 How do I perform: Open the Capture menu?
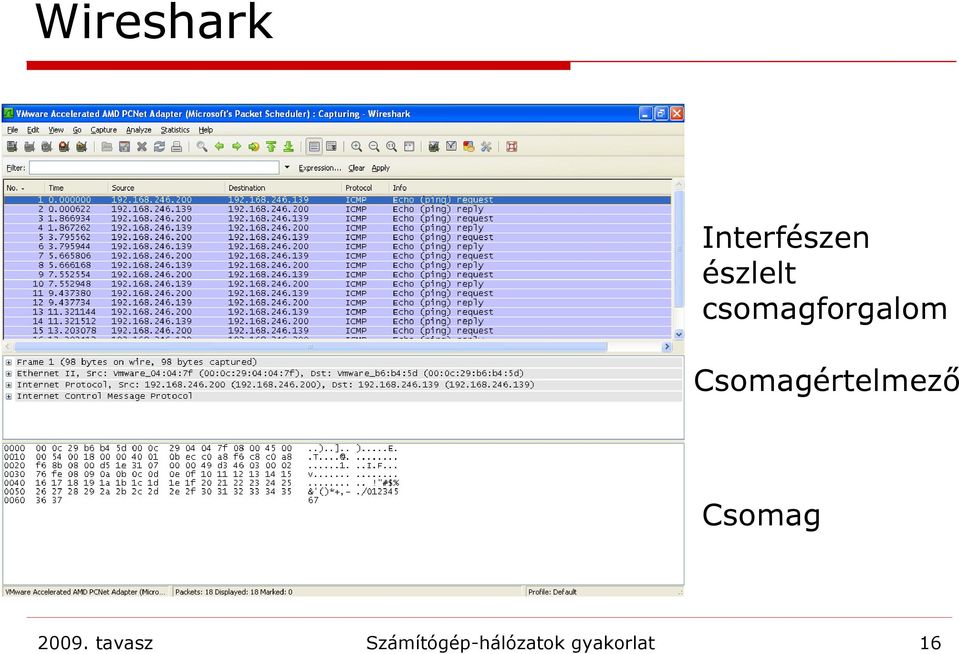[103, 130]
